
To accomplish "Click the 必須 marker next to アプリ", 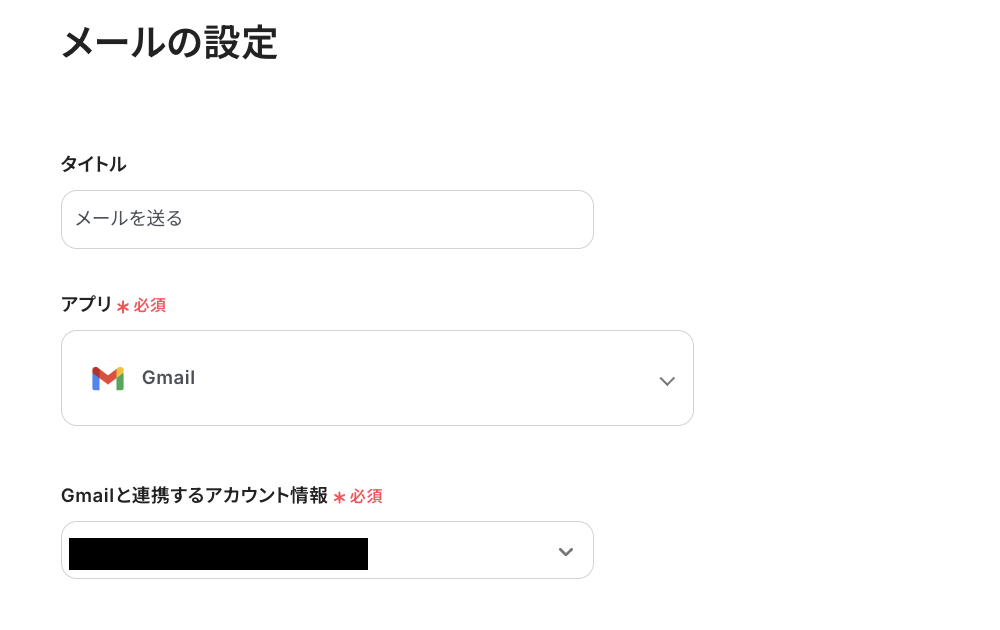I will click(x=150, y=305).
